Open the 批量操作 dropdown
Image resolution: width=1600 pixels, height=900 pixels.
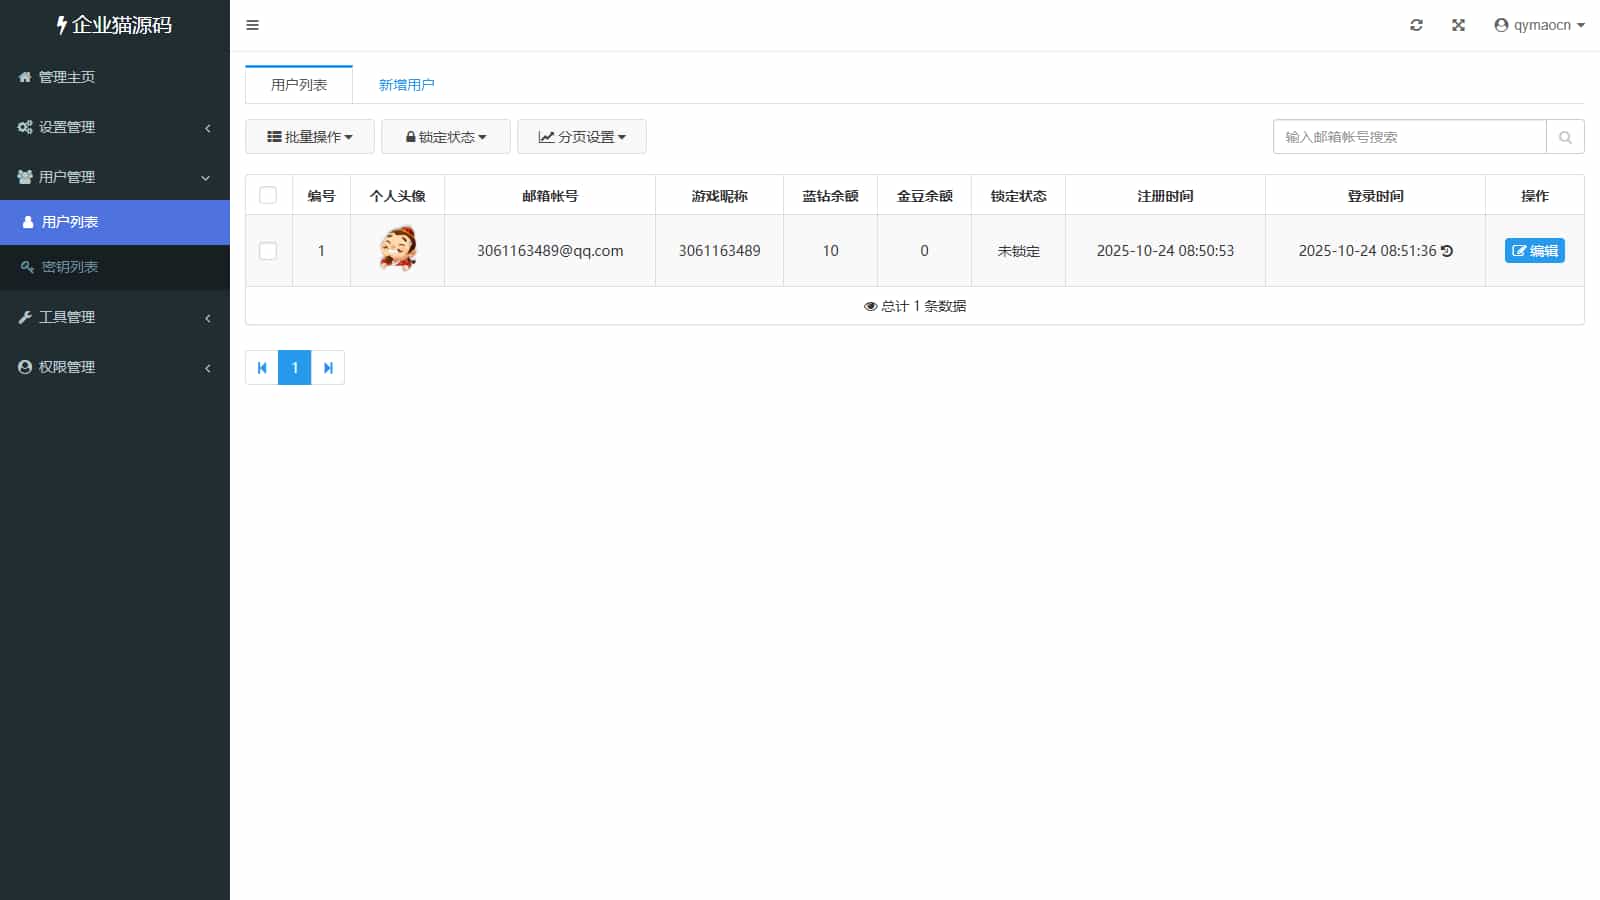[x=309, y=136]
